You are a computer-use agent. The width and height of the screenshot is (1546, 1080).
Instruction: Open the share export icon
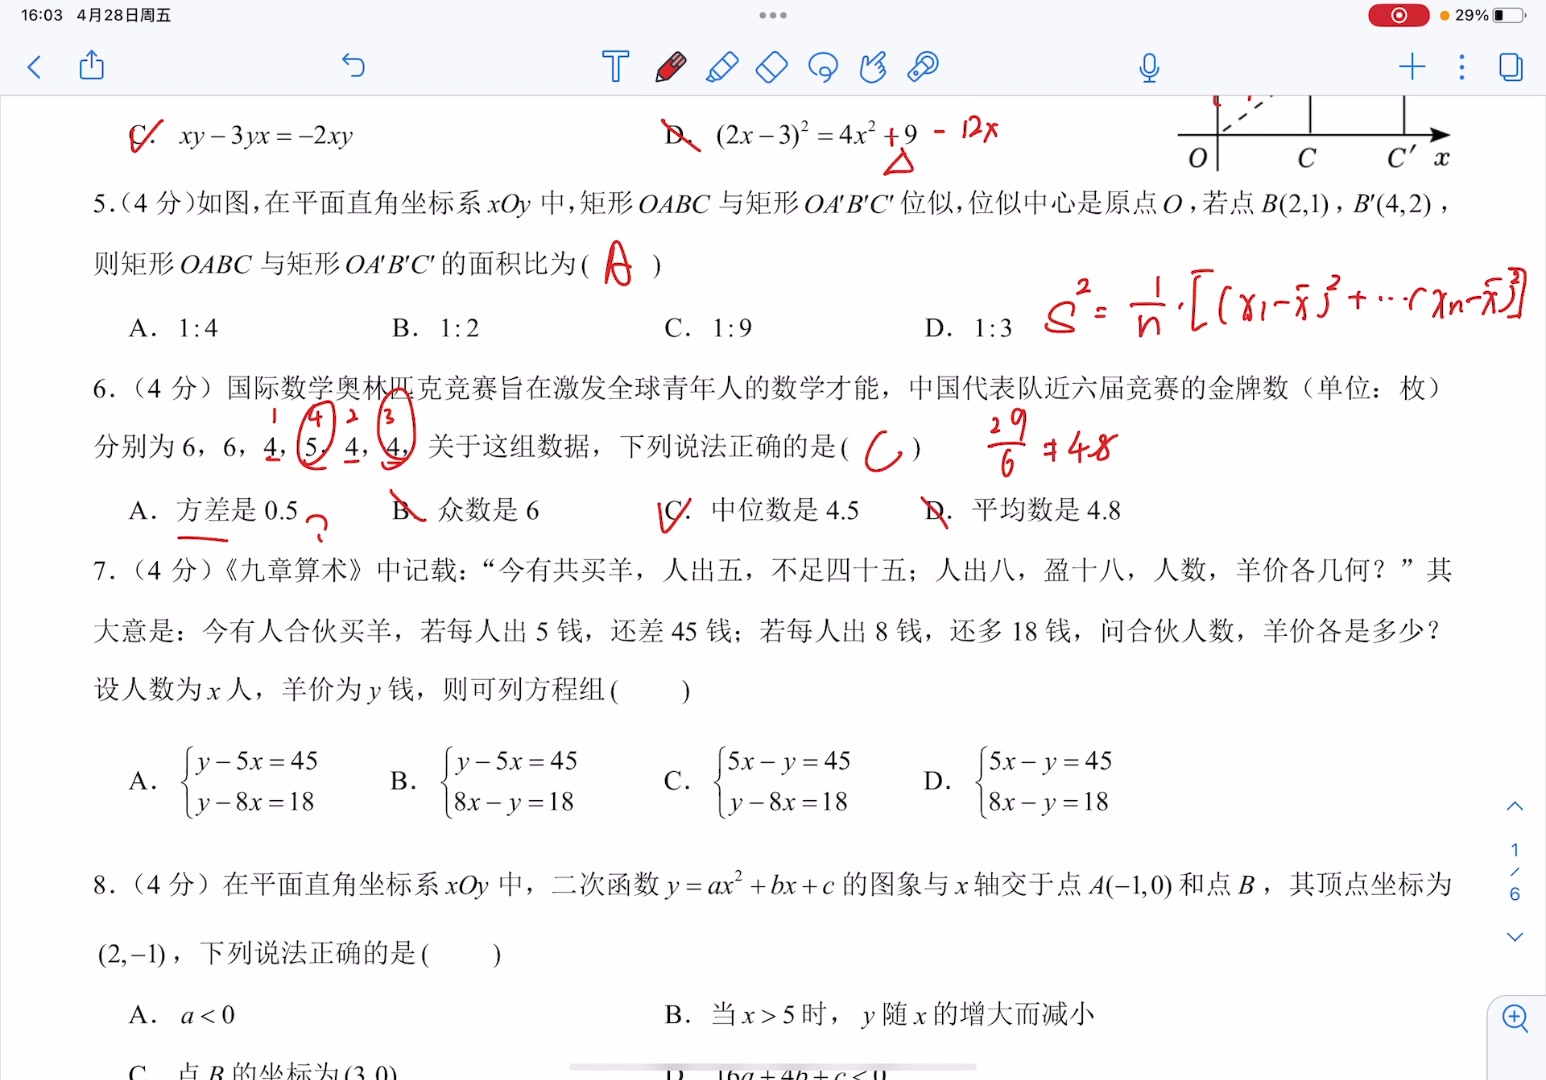point(92,66)
